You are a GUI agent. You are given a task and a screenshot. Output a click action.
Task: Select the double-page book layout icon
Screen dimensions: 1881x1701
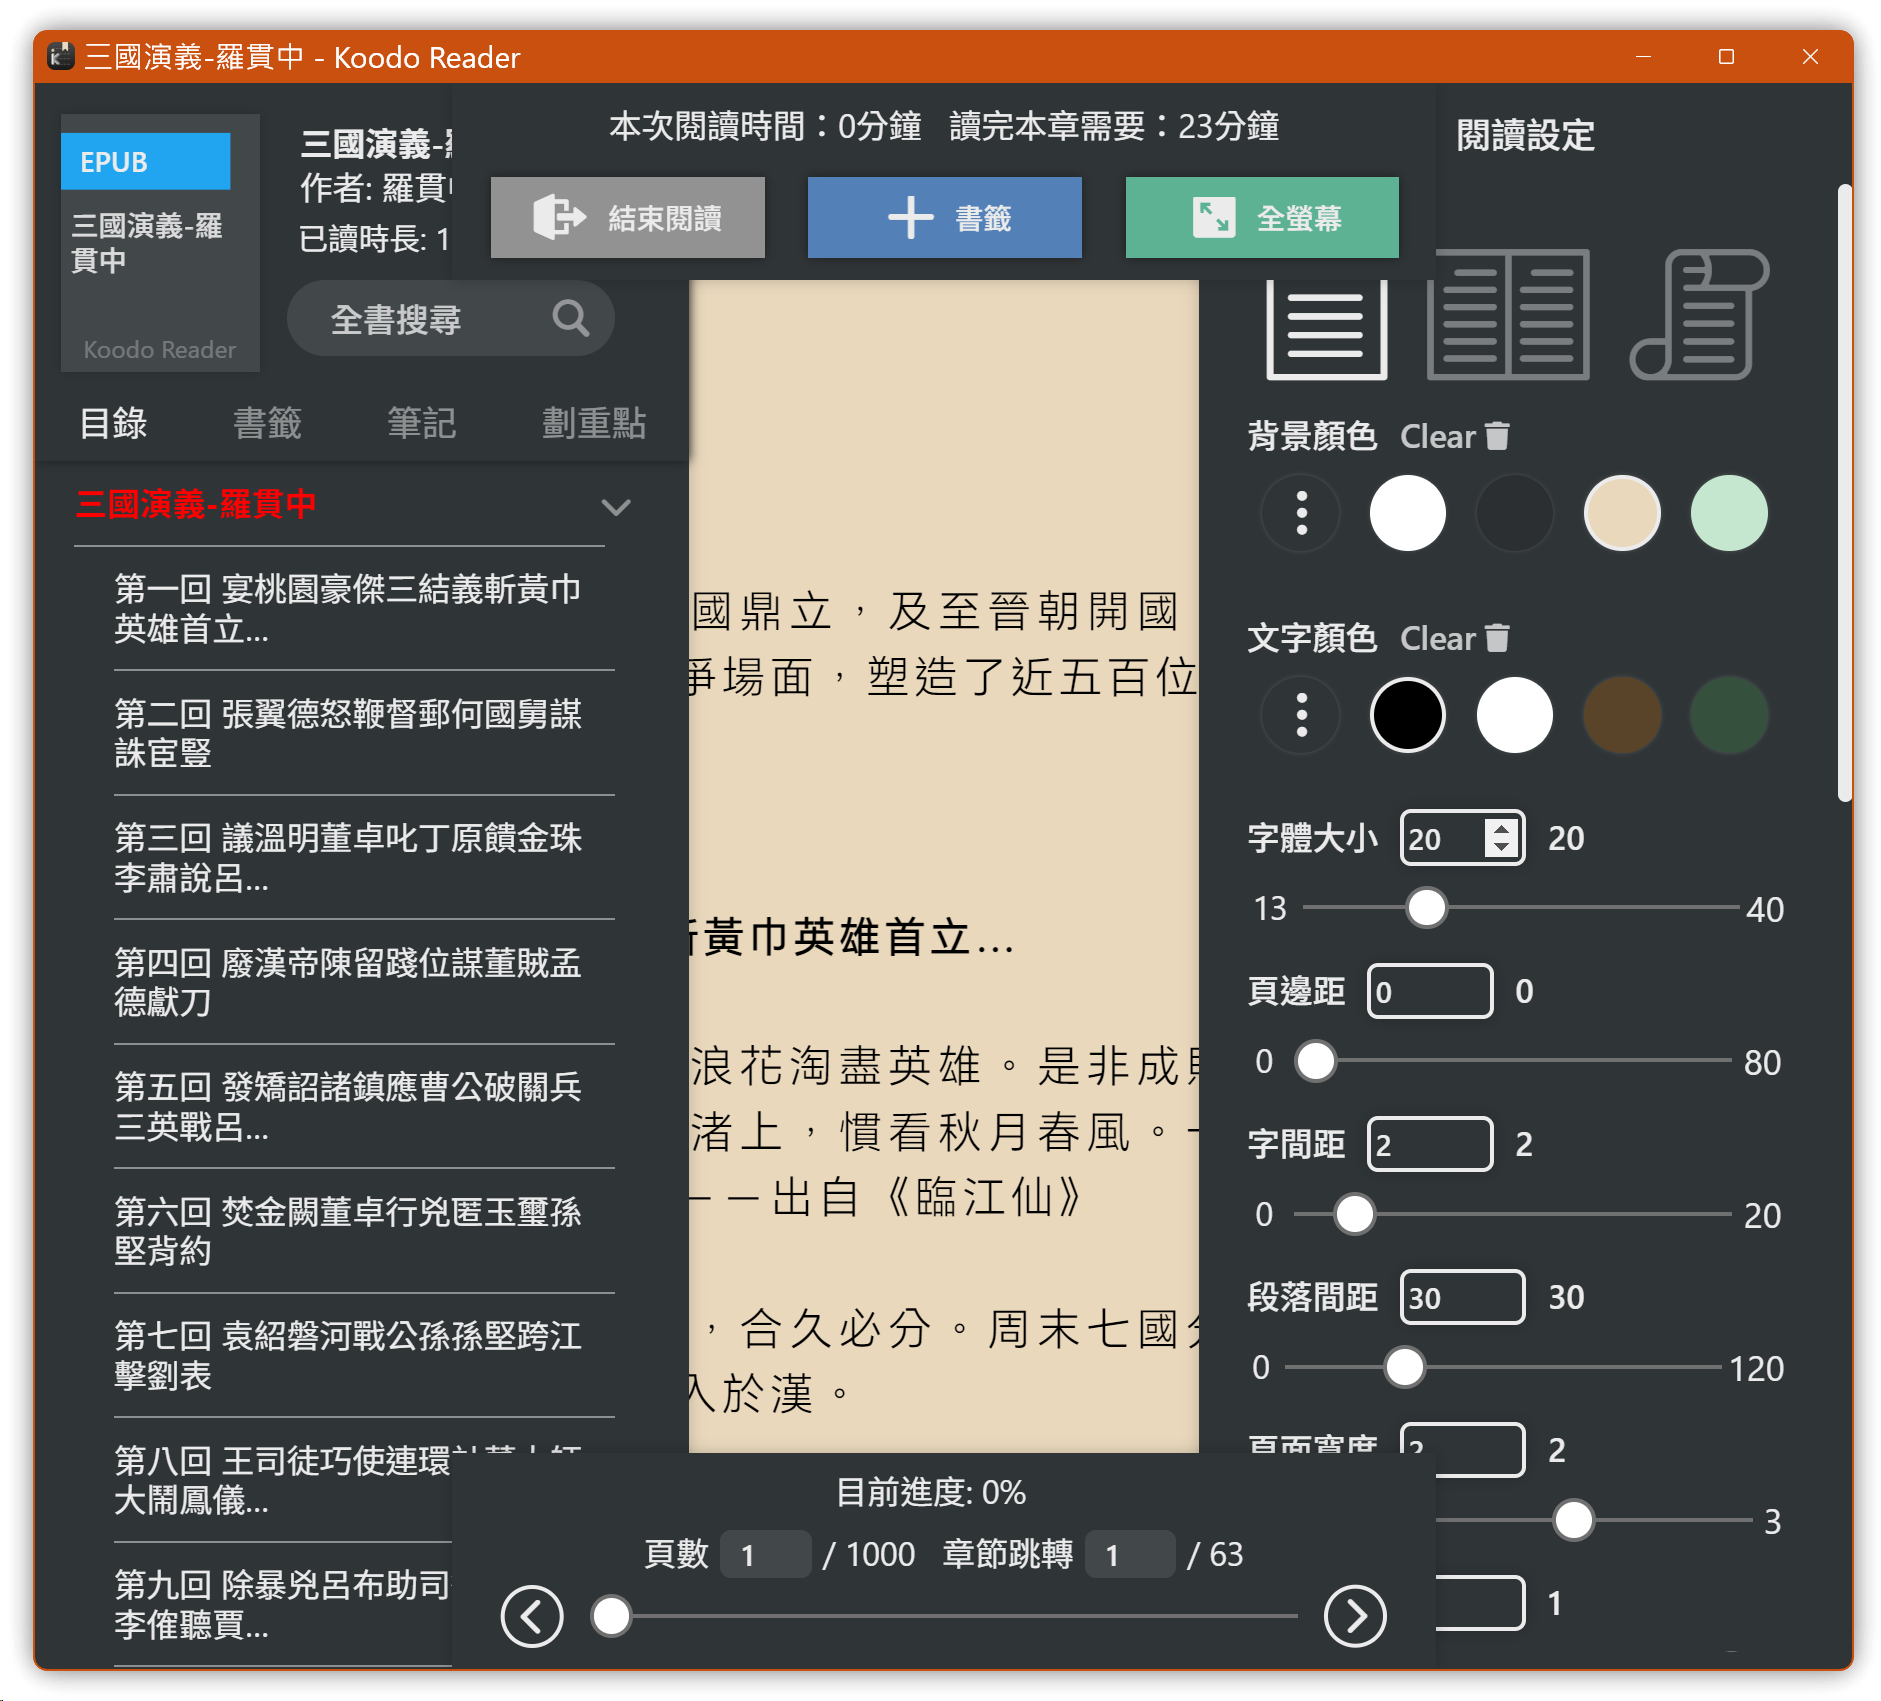click(x=1508, y=314)
